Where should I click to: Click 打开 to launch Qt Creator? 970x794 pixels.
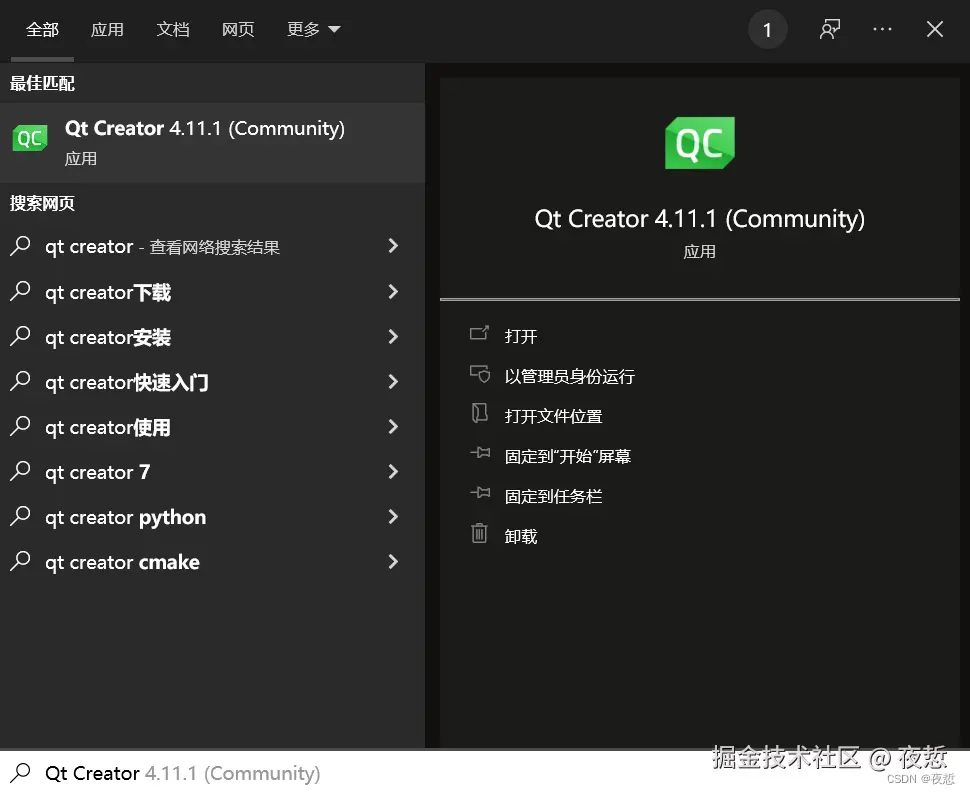point(522,335)
